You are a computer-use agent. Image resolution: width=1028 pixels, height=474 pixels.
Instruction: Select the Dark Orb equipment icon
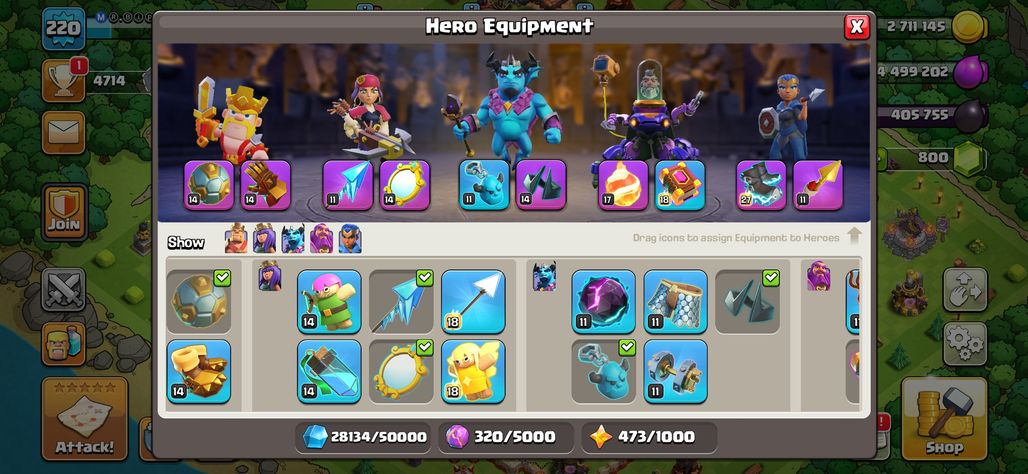click(603, 302)
